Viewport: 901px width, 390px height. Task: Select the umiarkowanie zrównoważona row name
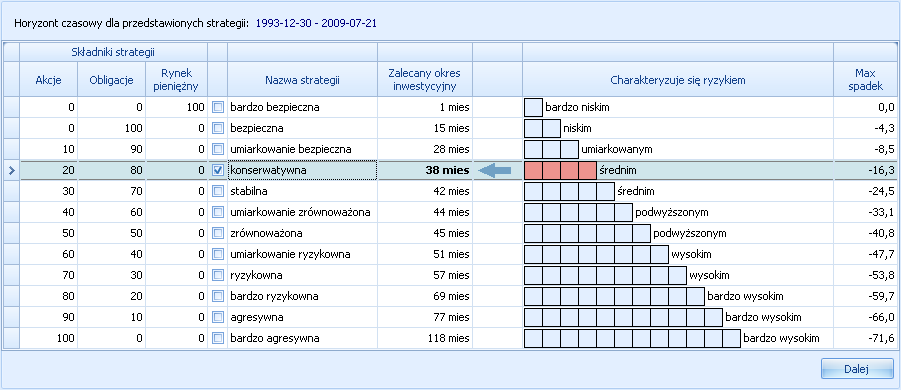coord(300,213)
